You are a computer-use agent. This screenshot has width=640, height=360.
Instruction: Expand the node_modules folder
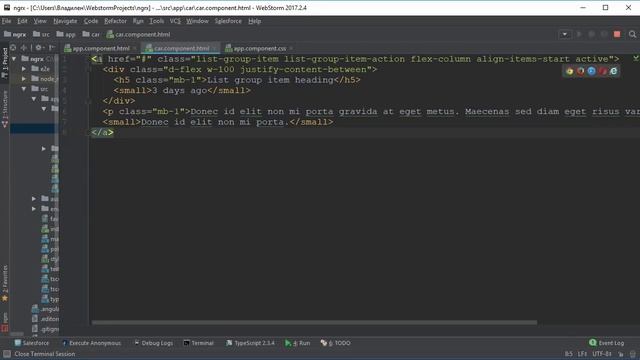(24, 78)
